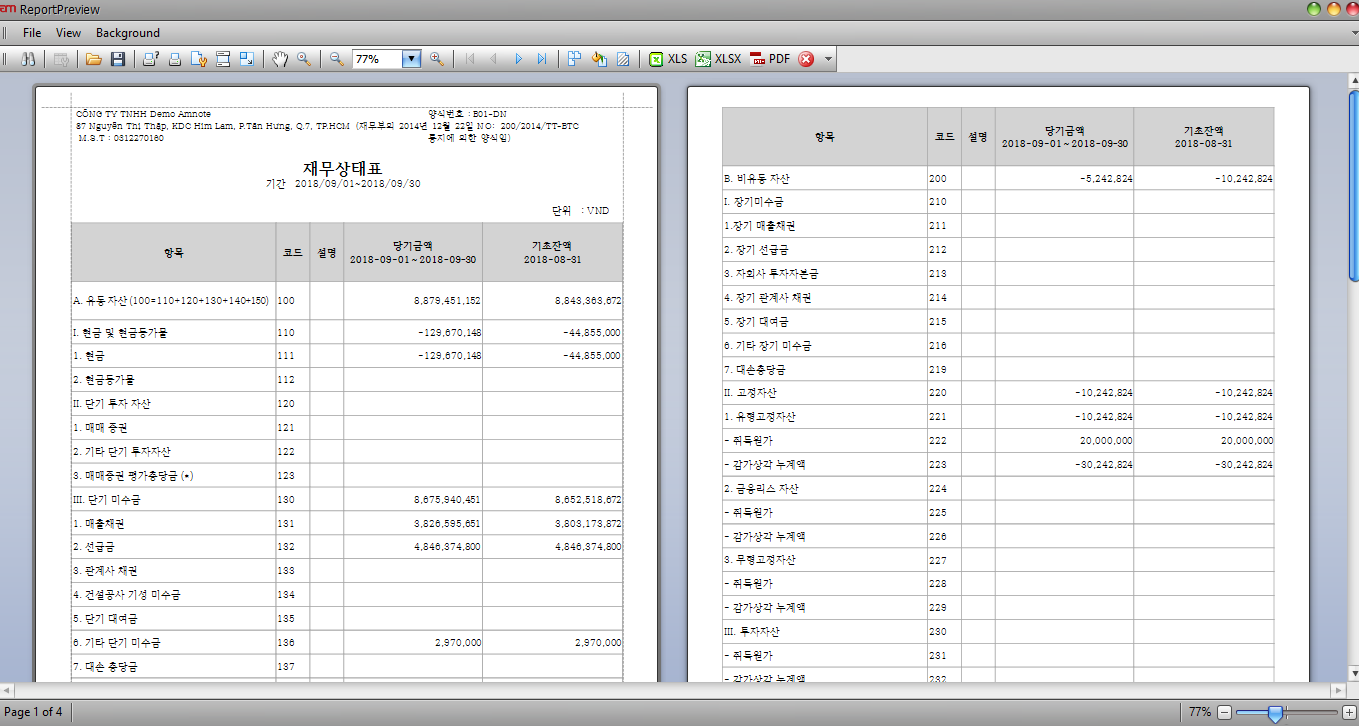The height and width of the screenshot is (726, 1359).
Task: Click the Scale icon in toolbar
Action: [x=247, y=59]
